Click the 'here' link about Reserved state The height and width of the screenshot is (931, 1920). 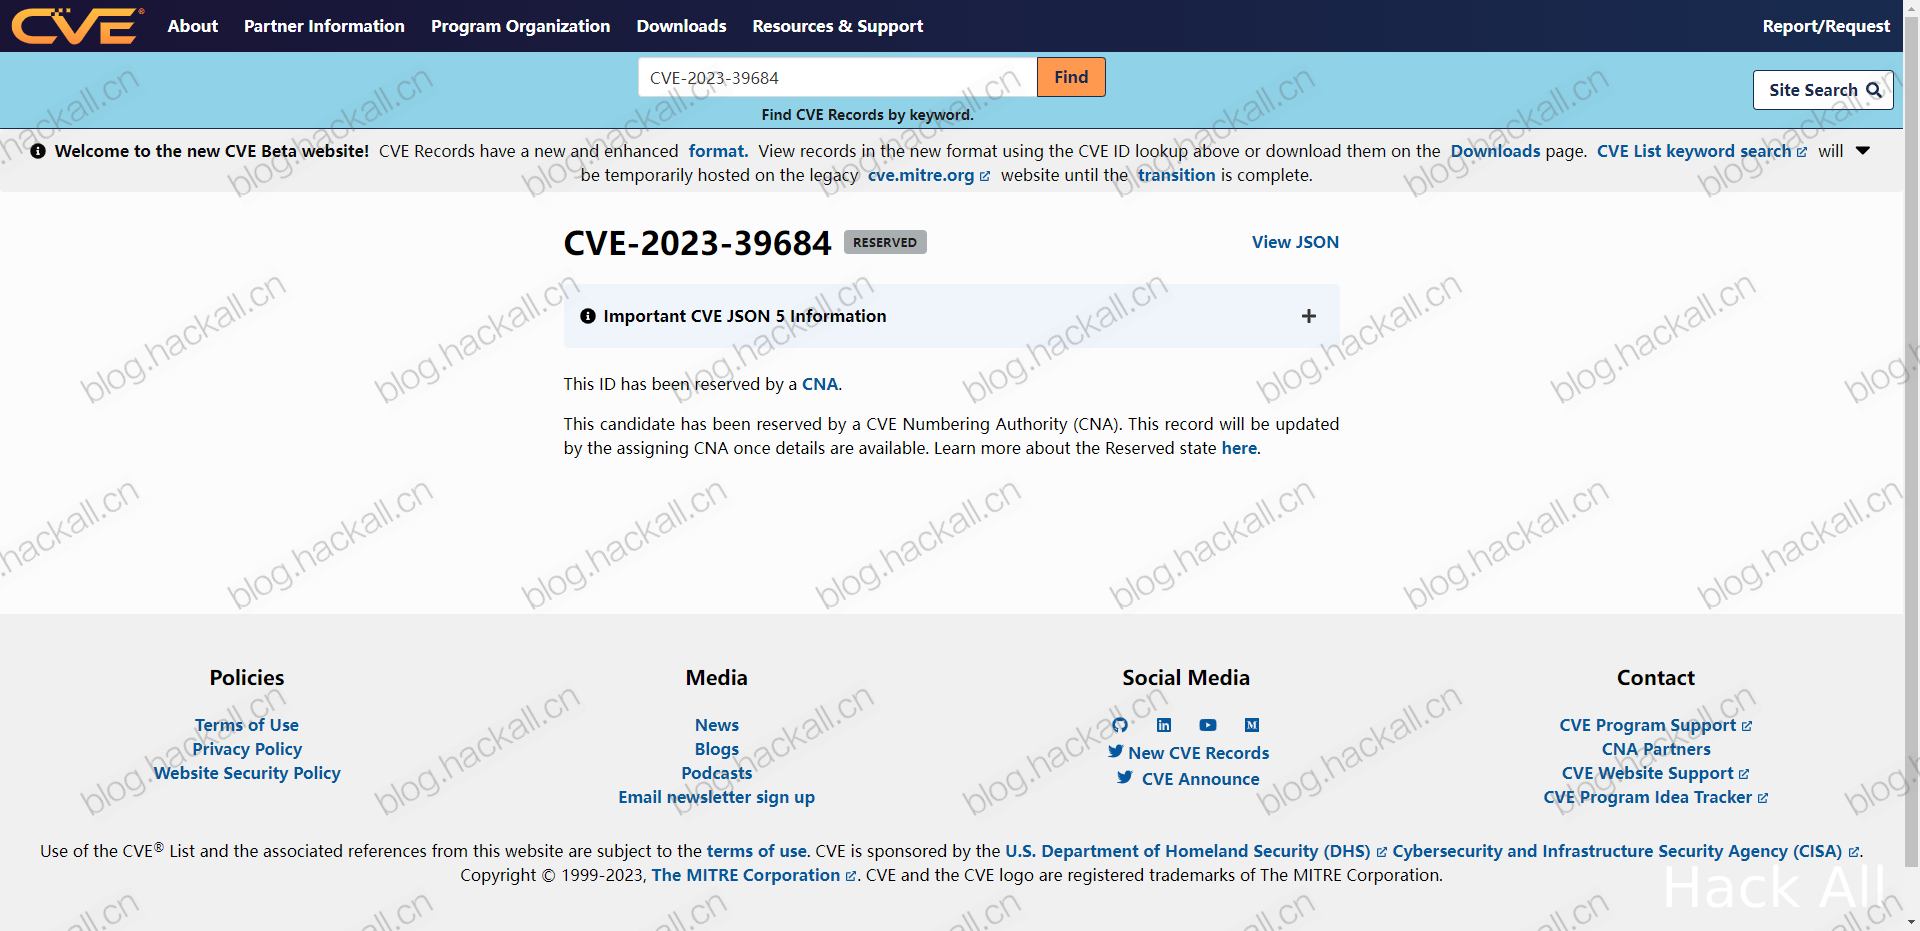point(1239,448)
